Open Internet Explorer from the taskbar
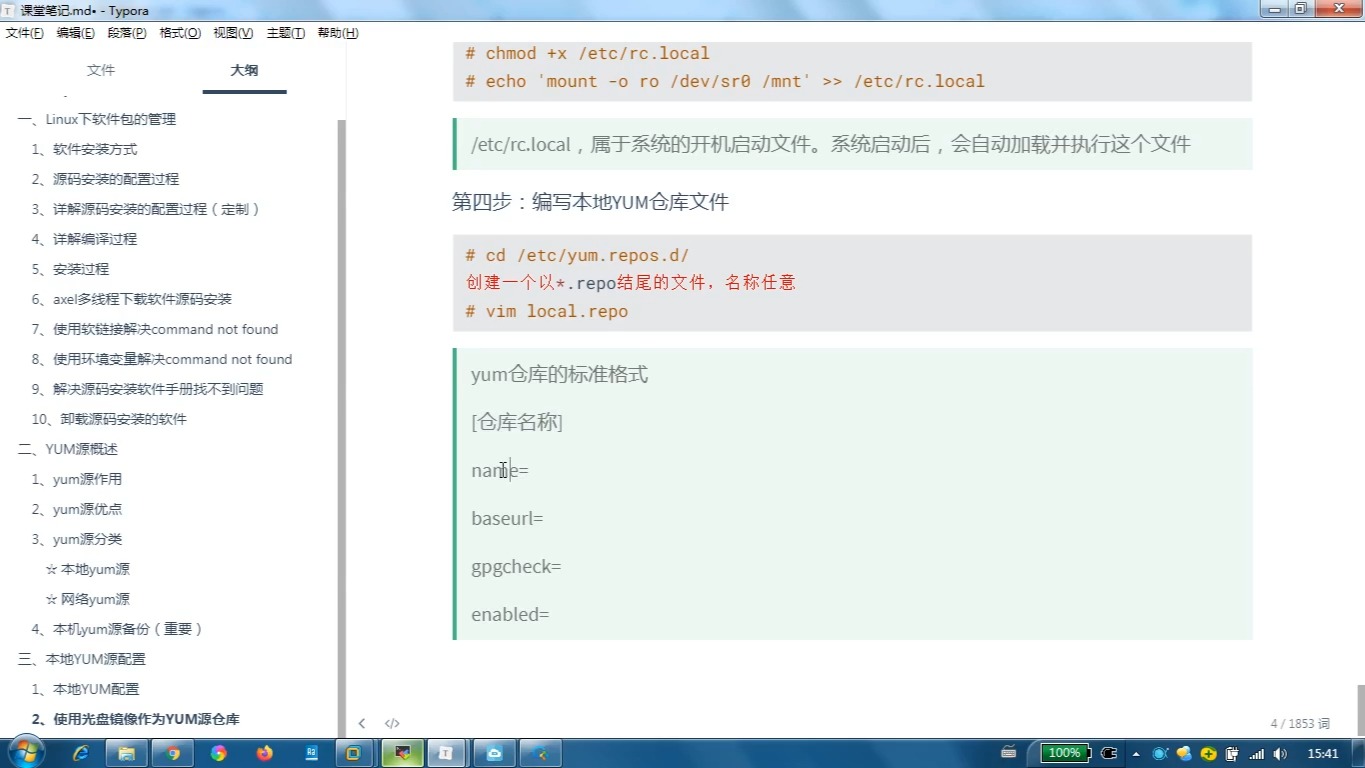This screenshot has height=768, width=1365. click(81, 753)
